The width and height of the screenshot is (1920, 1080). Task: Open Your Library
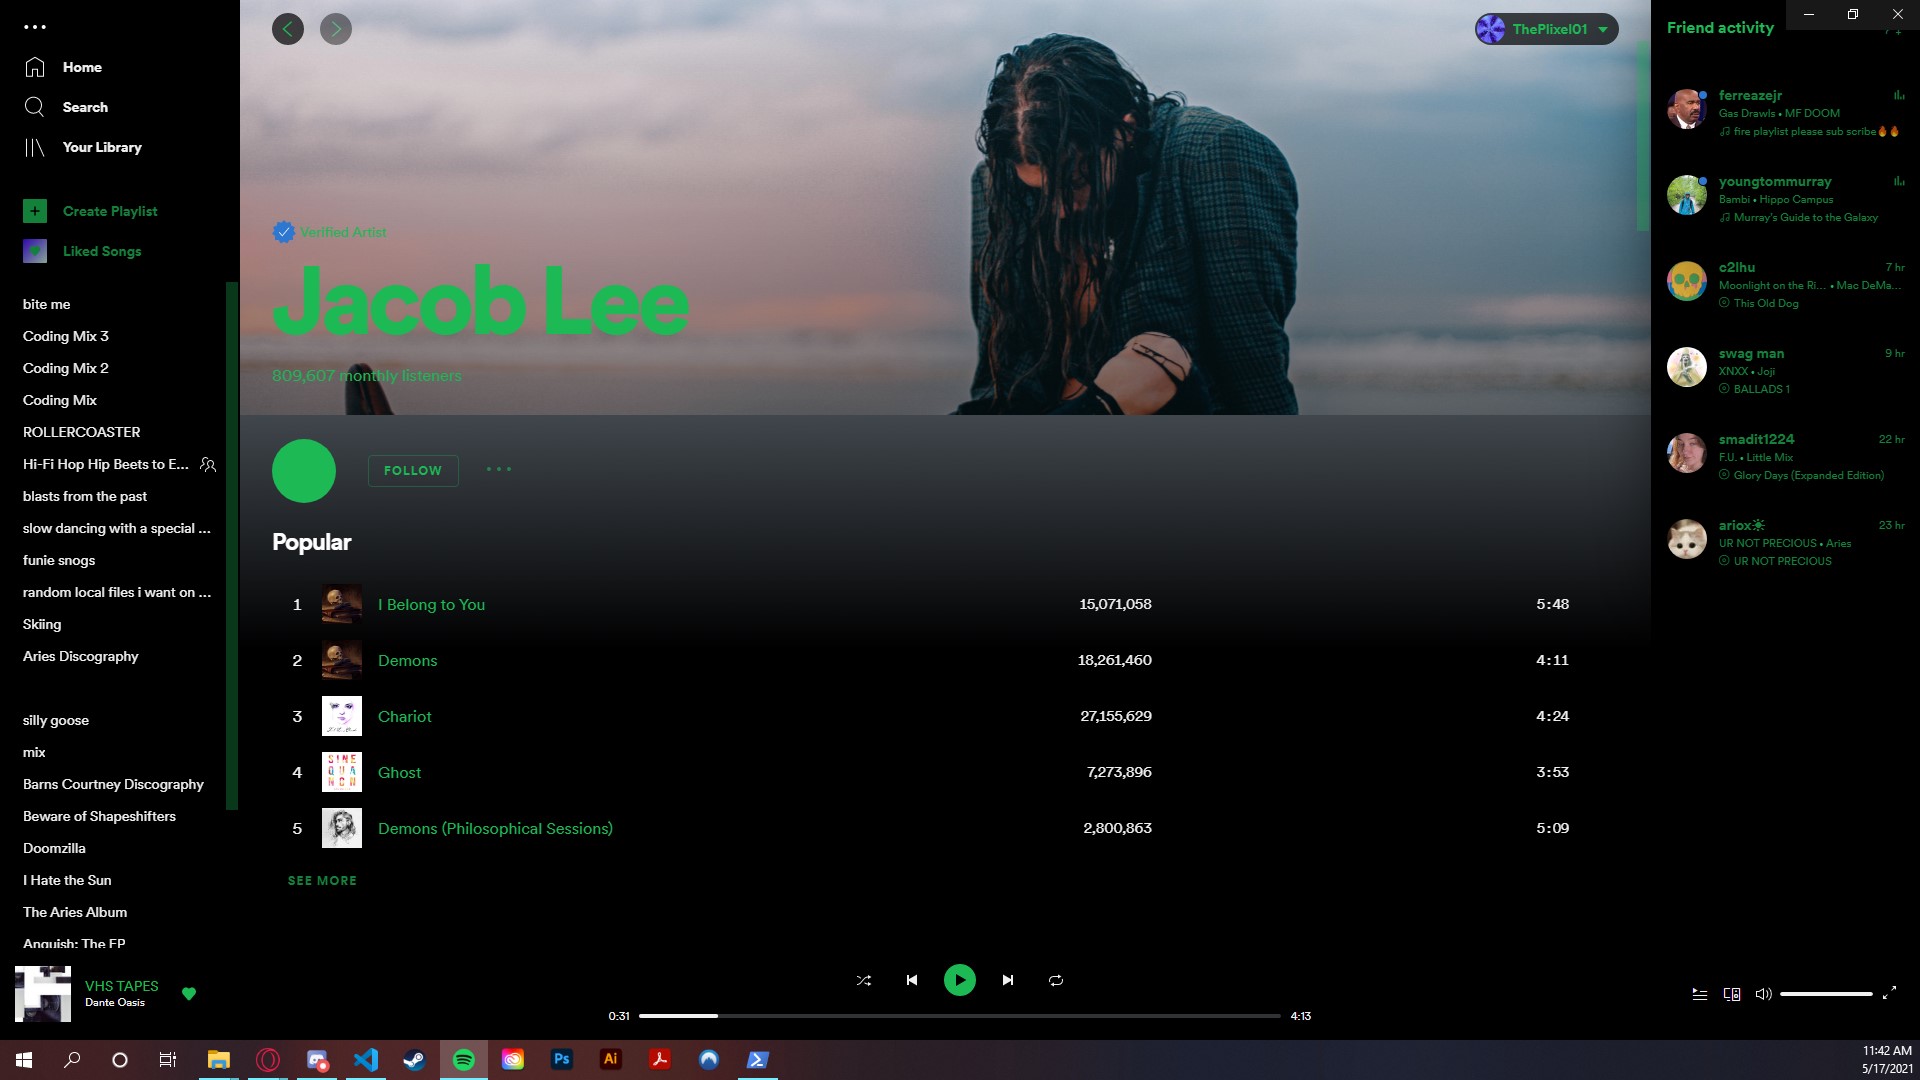tap(103, 147)
